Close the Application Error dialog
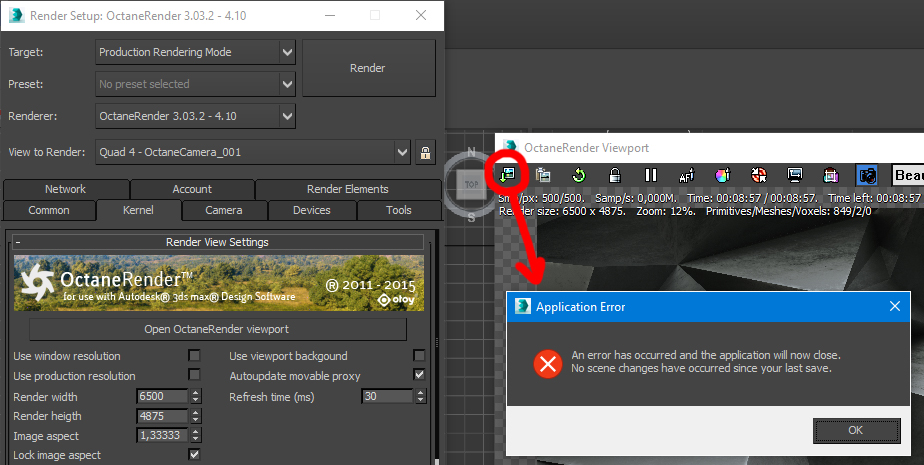Screen dimensions: 924x465 [895, 306]
